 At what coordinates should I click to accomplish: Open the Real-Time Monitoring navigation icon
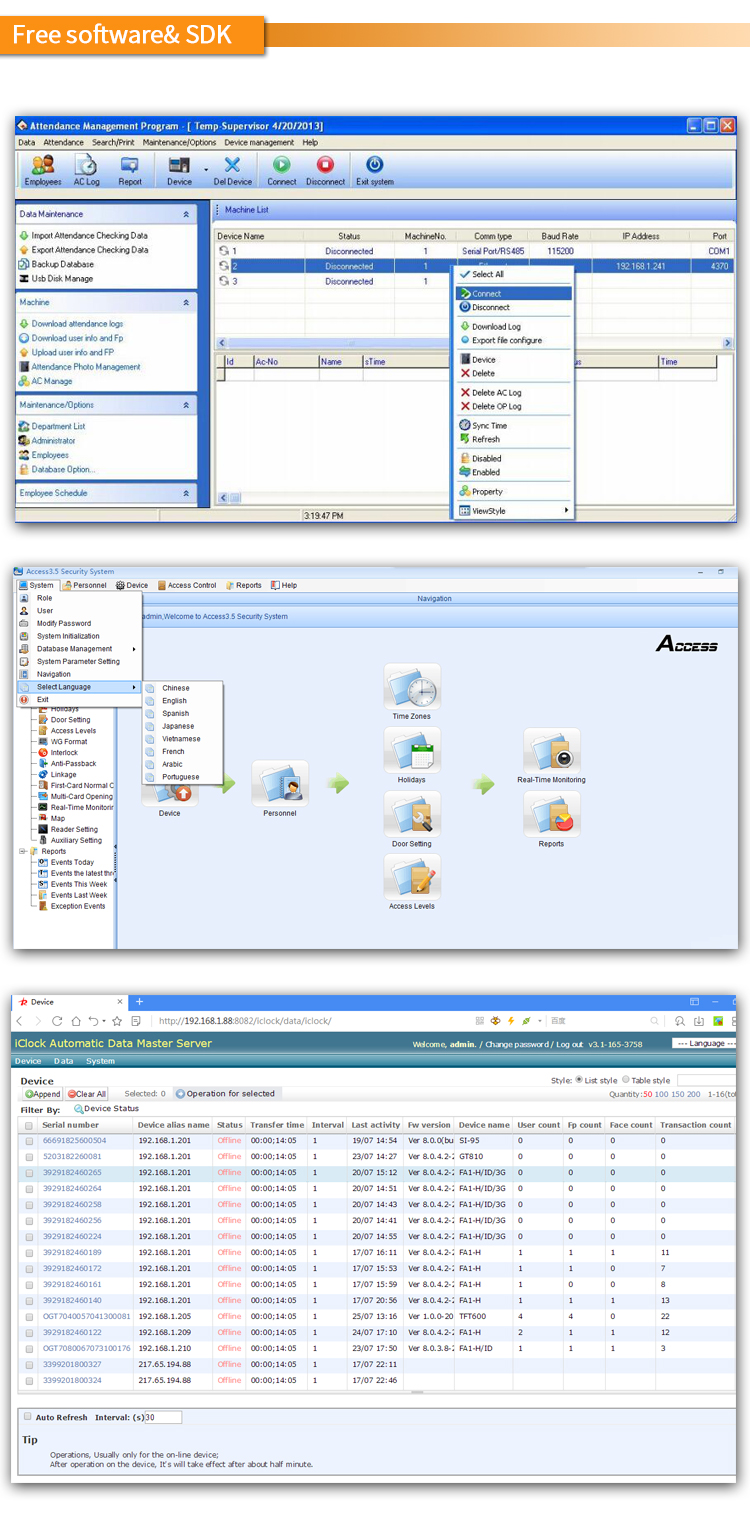point(551,752)
